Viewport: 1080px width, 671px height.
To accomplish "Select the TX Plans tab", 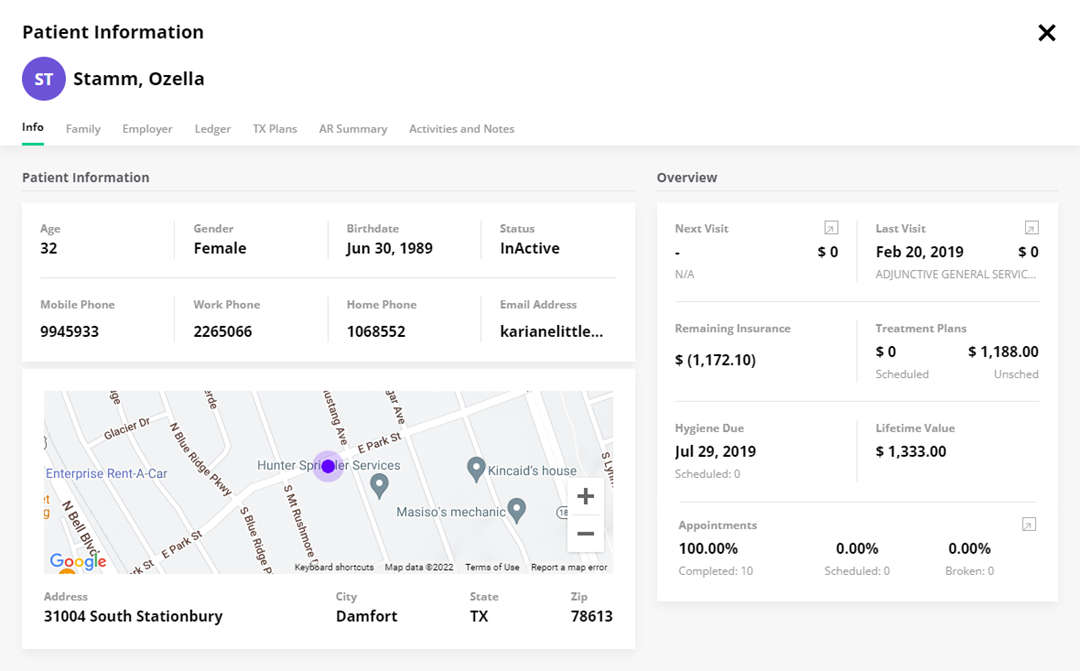I will point(275,129).
